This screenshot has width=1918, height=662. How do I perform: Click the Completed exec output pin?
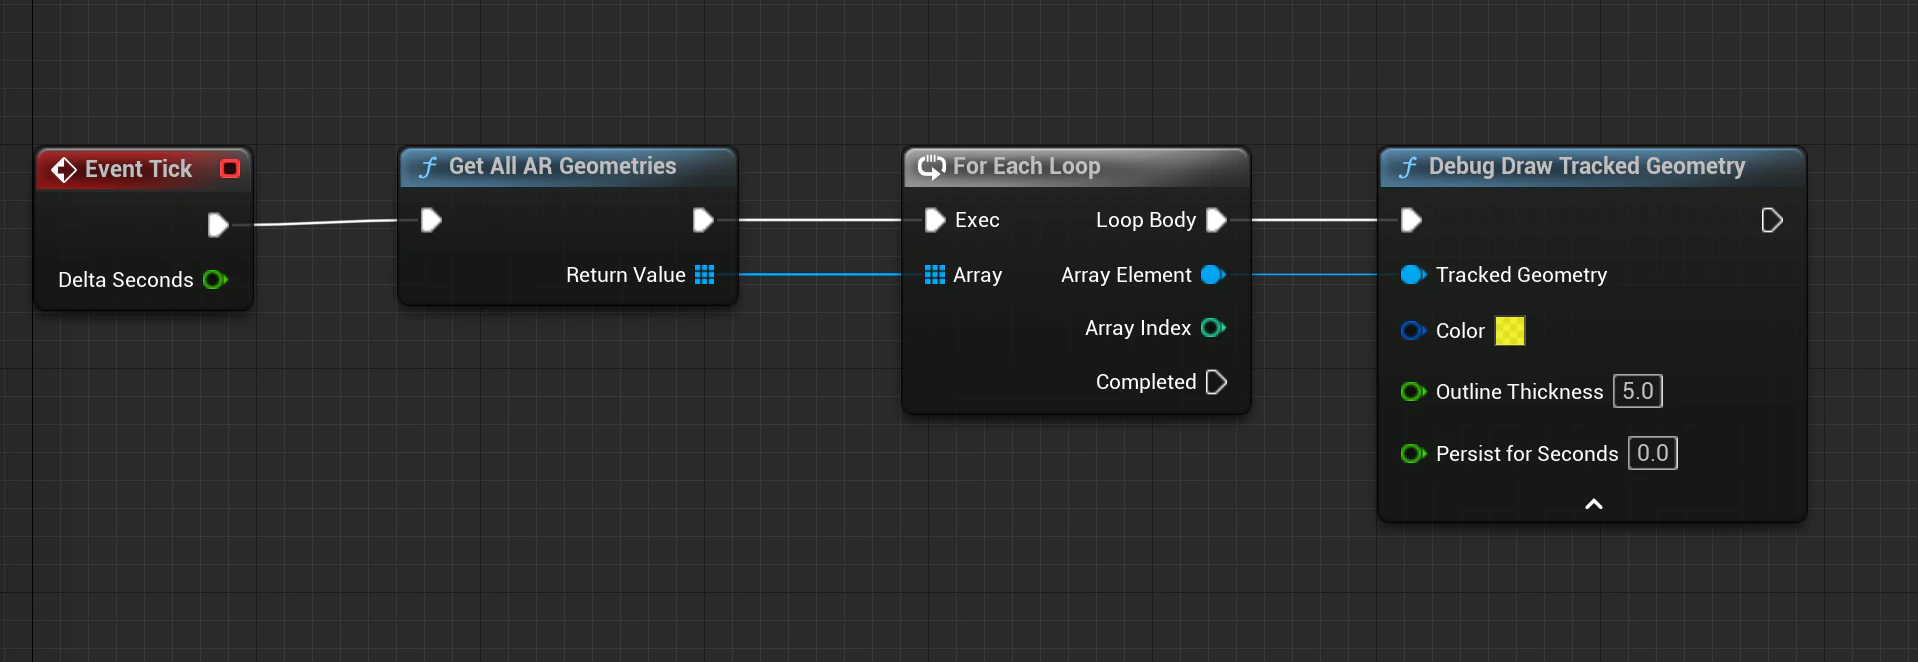[1216, 382]
